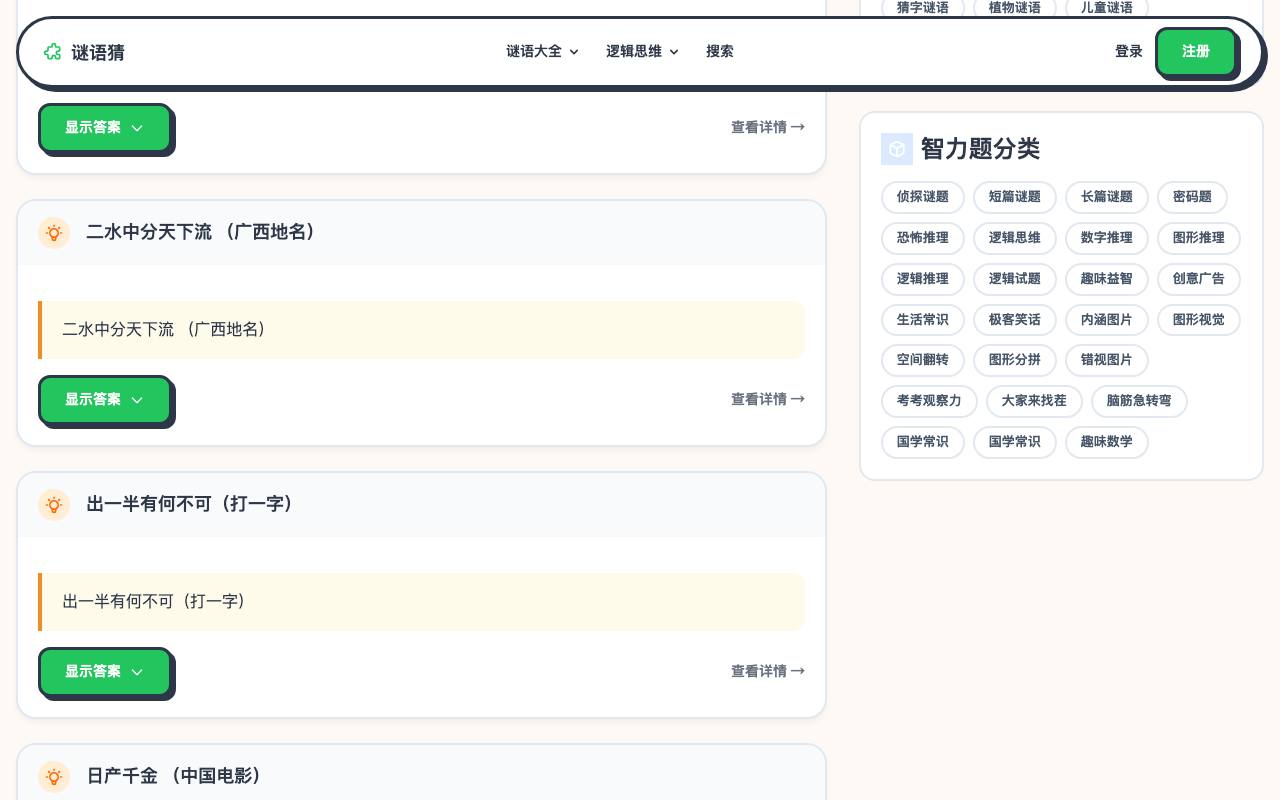Select the 图形分拼 category tag

tap(1015, 360)
